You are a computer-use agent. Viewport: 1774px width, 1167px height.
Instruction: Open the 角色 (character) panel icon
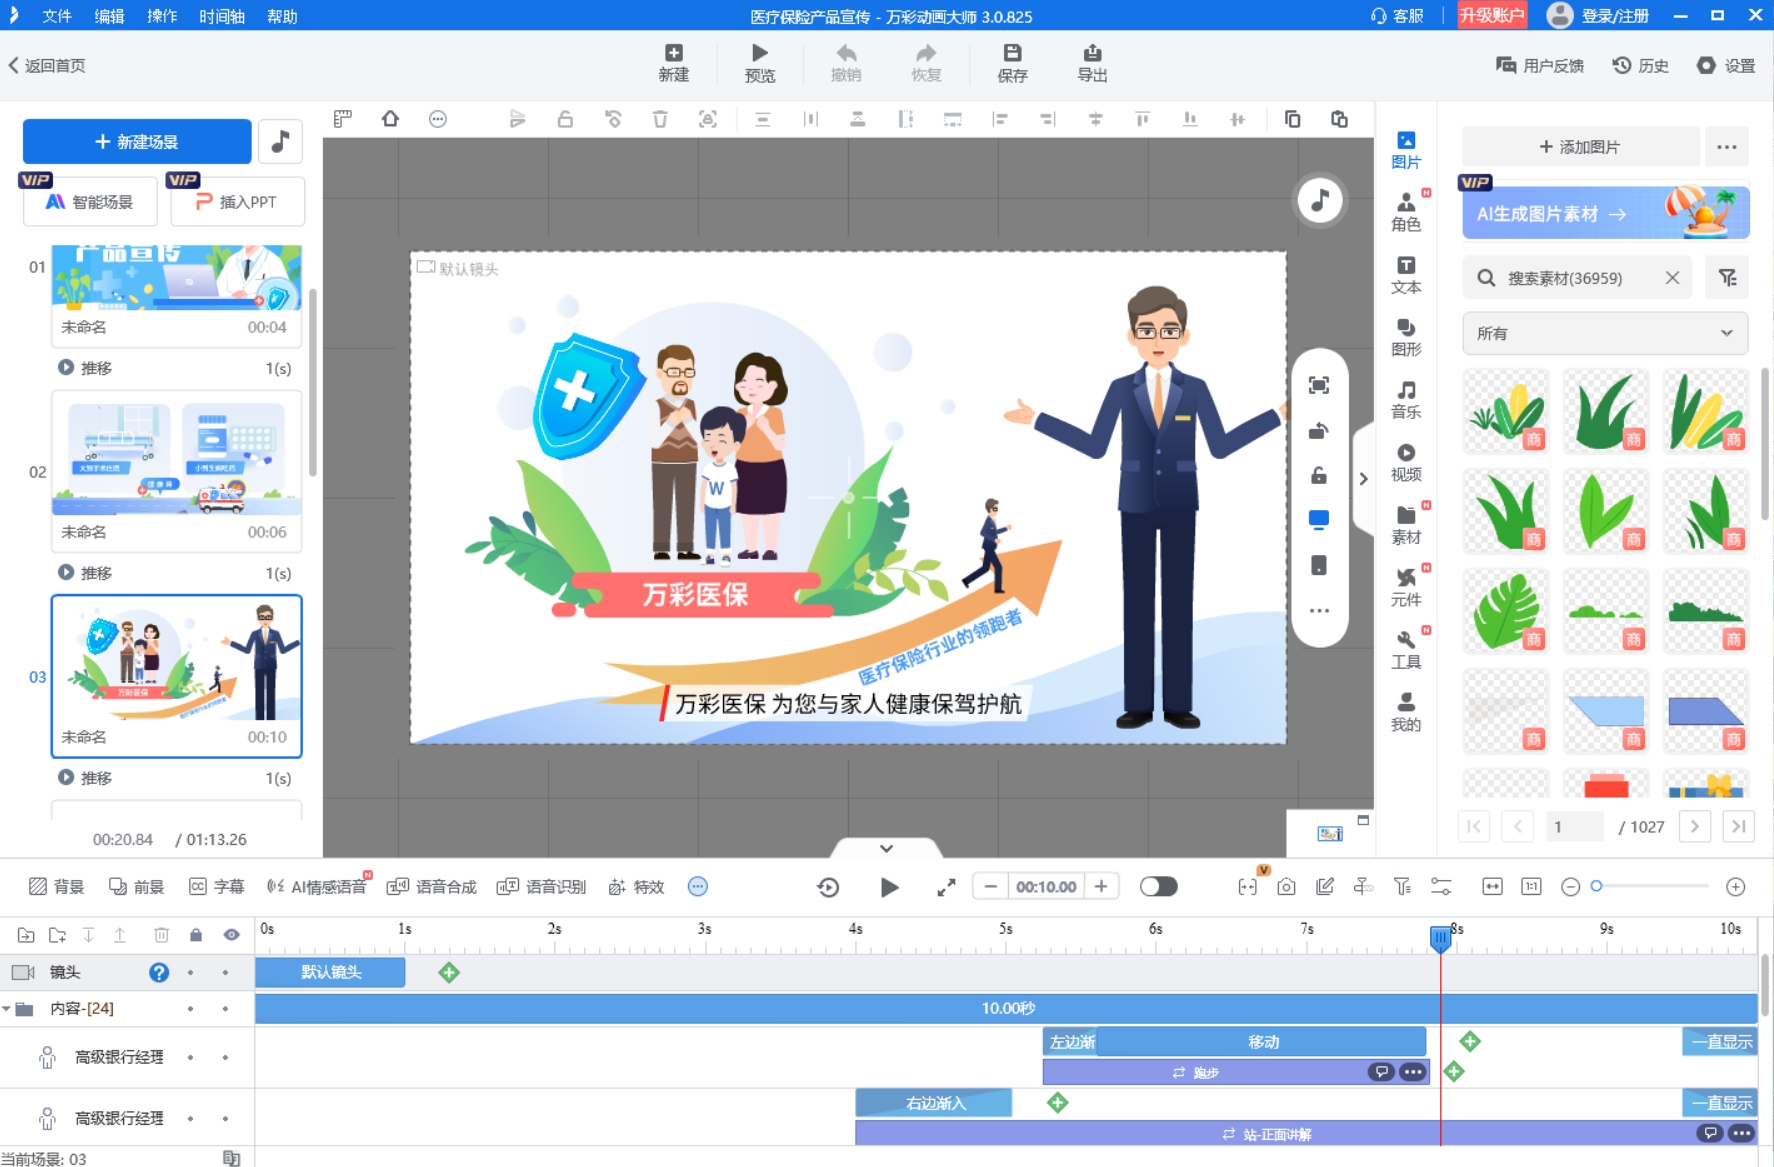[1407, 210]
